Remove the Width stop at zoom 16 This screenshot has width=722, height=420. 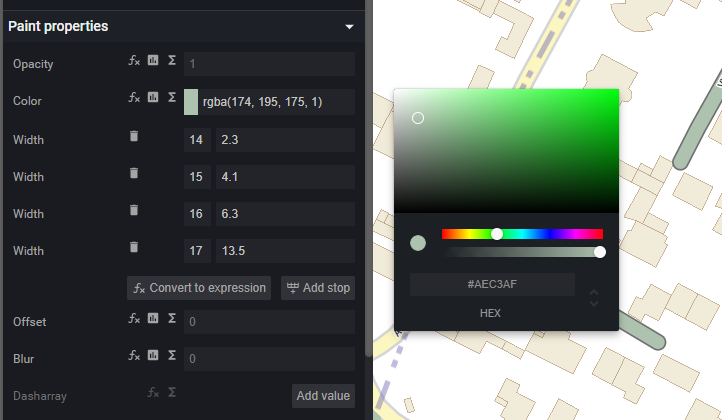point(134,210)
